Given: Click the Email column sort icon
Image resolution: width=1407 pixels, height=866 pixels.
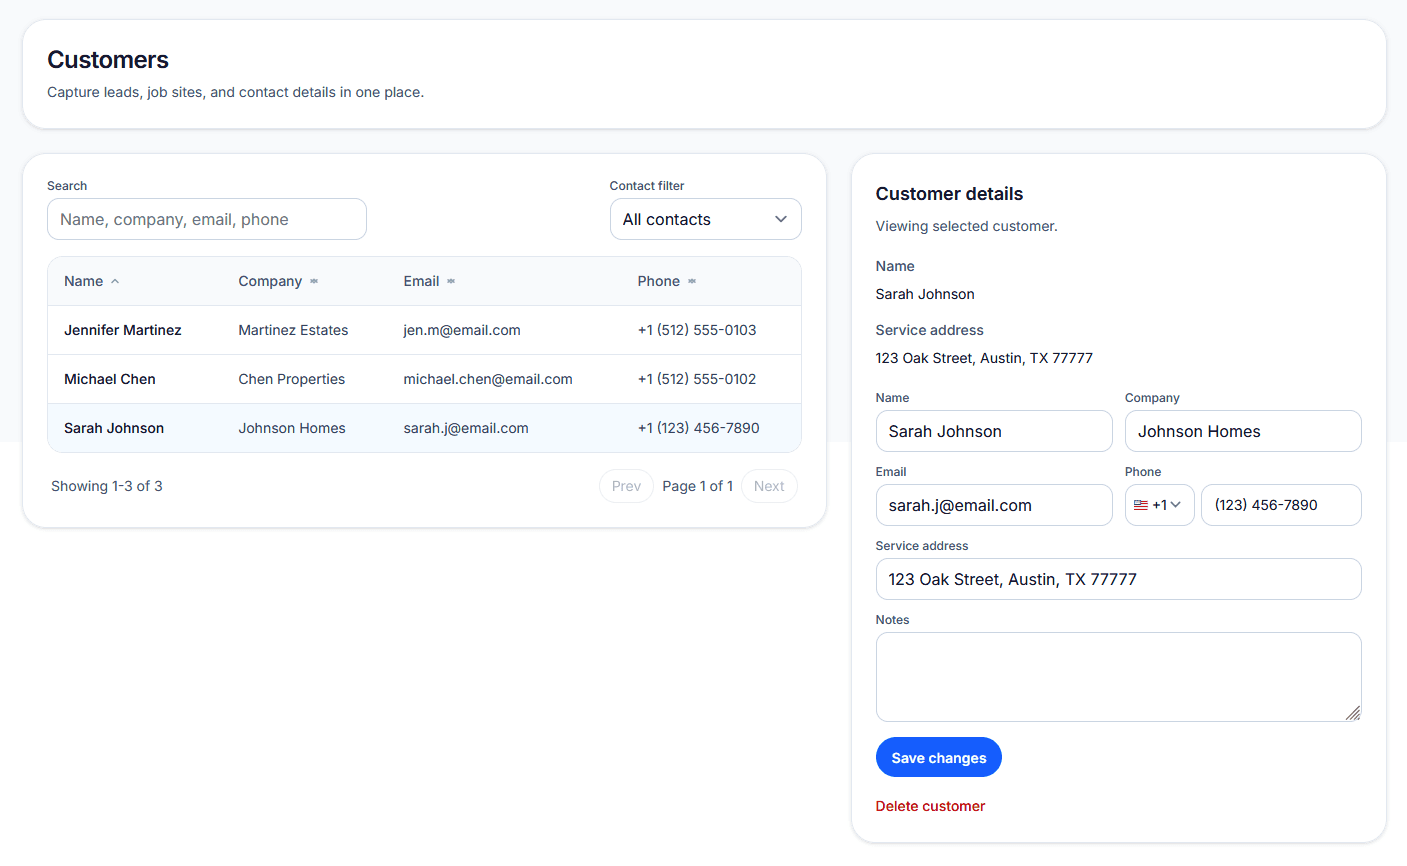Looking at the screenshot, I should [451, 282].
